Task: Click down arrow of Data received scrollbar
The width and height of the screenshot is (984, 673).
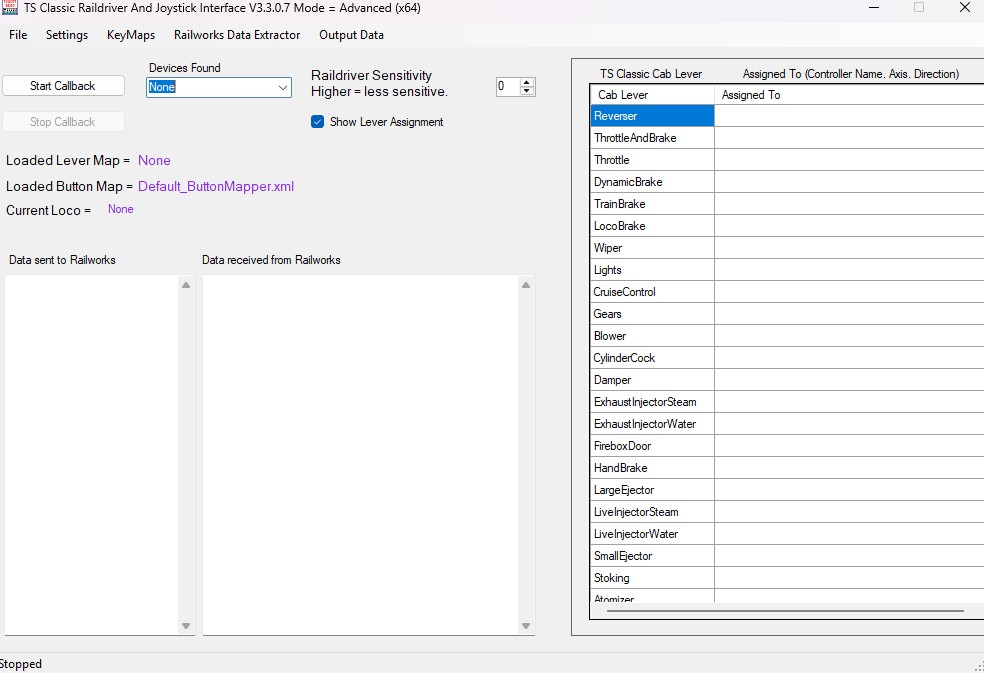Action: [526, 626]
